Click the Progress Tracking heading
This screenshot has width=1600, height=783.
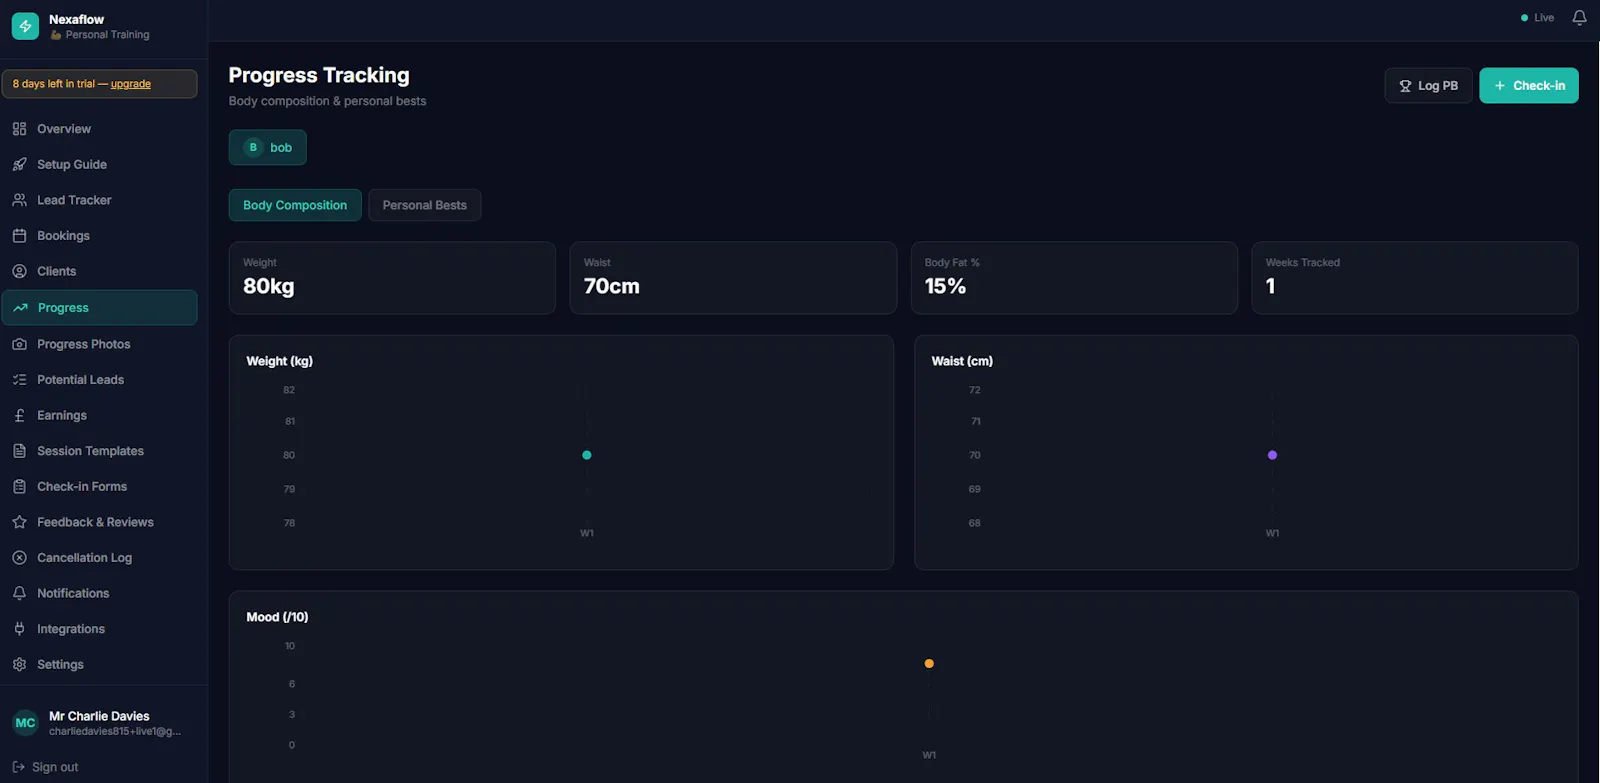pyautogui.click(x=319, y=75)
